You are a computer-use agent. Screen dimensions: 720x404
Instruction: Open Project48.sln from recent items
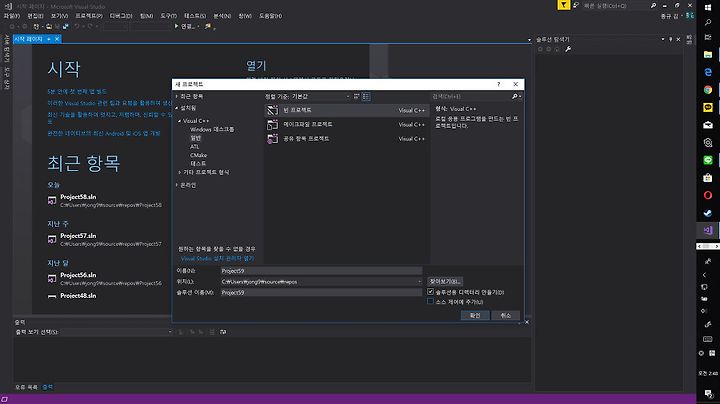point(78,296)
